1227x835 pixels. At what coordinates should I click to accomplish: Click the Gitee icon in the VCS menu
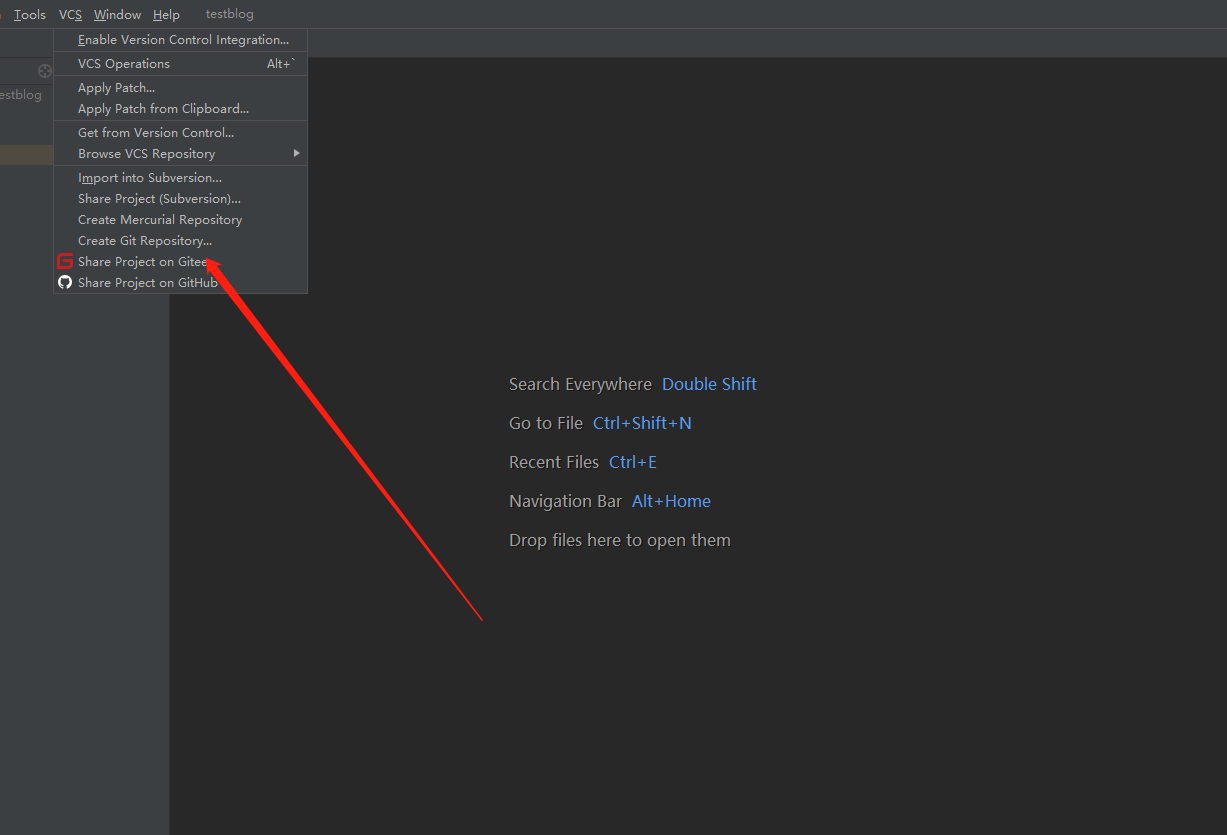(65, 261)
